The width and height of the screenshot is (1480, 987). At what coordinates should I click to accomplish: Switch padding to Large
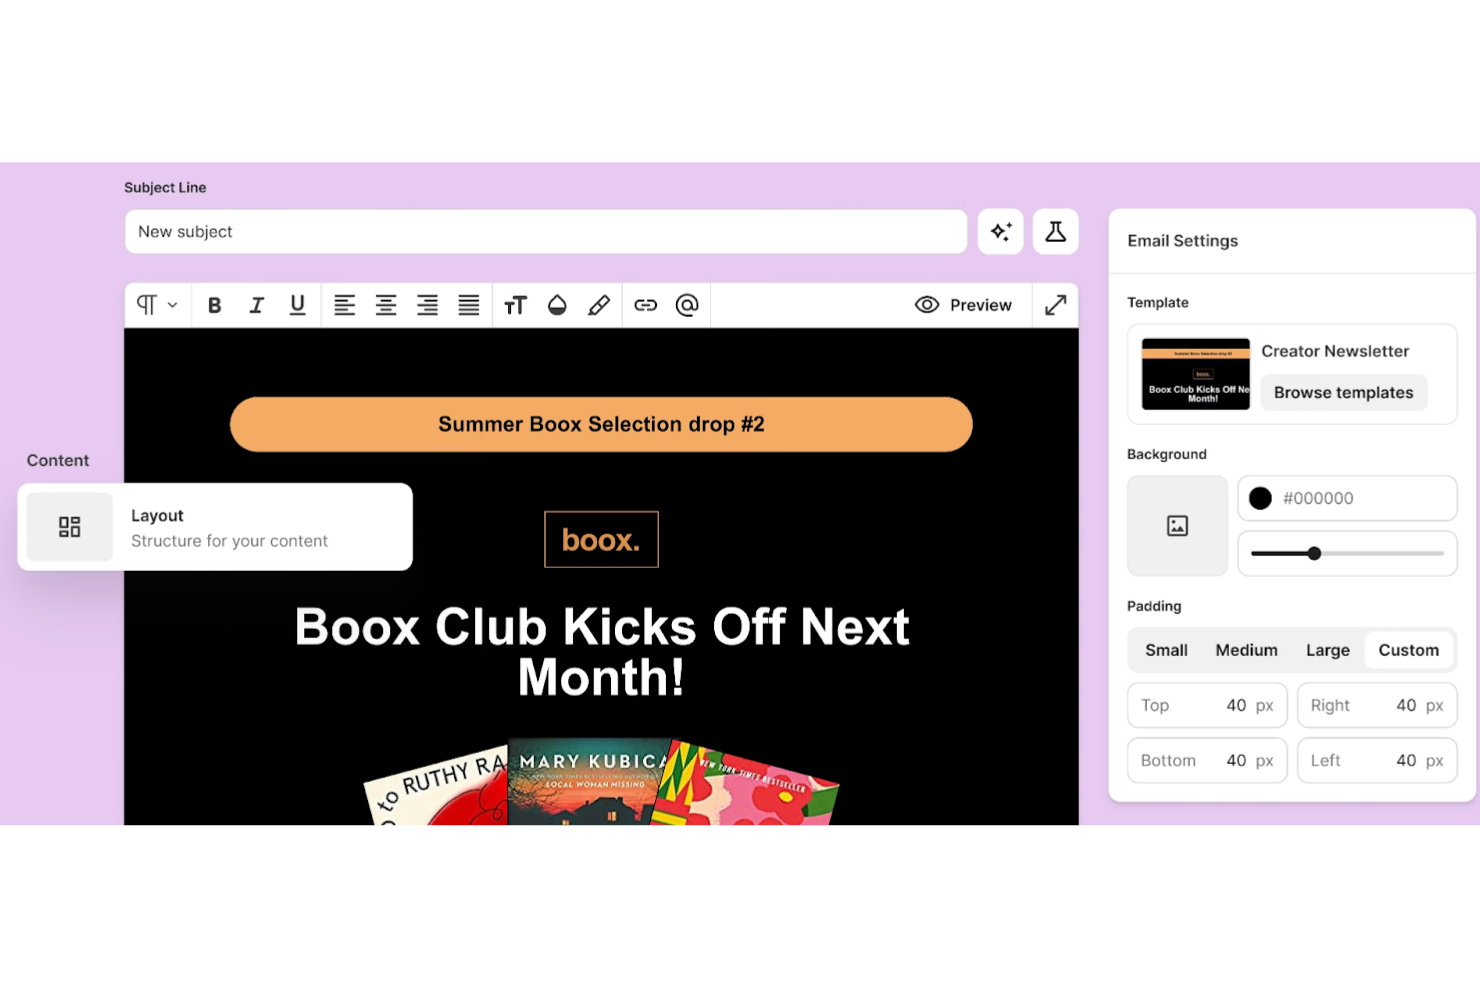coord(1327,649)
